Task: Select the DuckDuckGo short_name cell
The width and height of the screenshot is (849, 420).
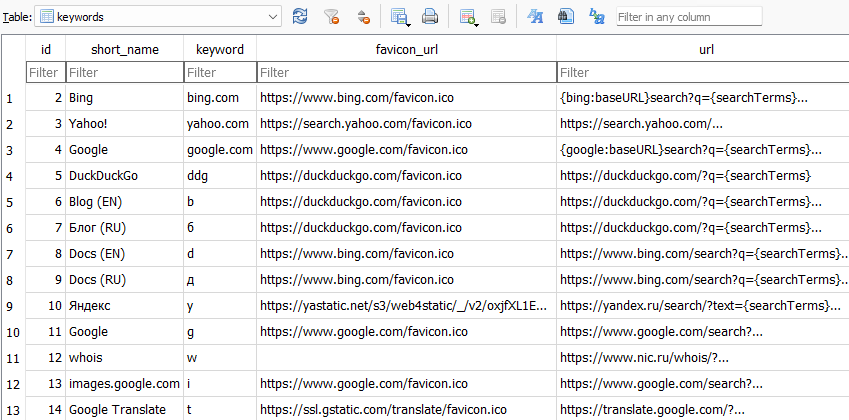Action: click(x=125, y=176)
